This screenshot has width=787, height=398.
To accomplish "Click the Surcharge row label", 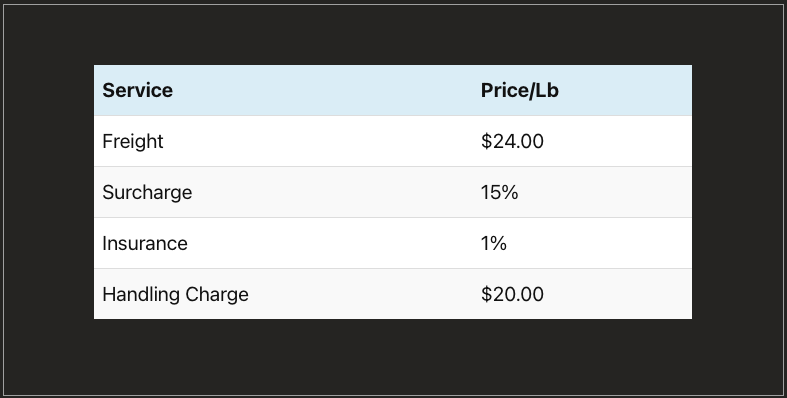I will [x=147, y=193].
